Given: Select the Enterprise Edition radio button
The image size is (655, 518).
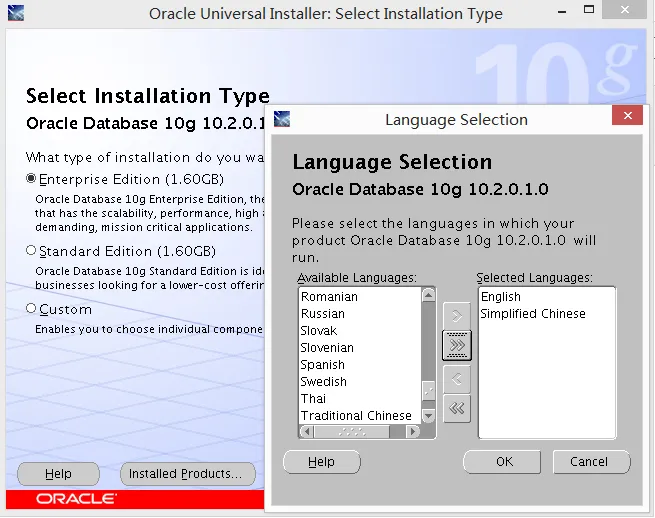Looking at the screenshot, I should 31,178.
